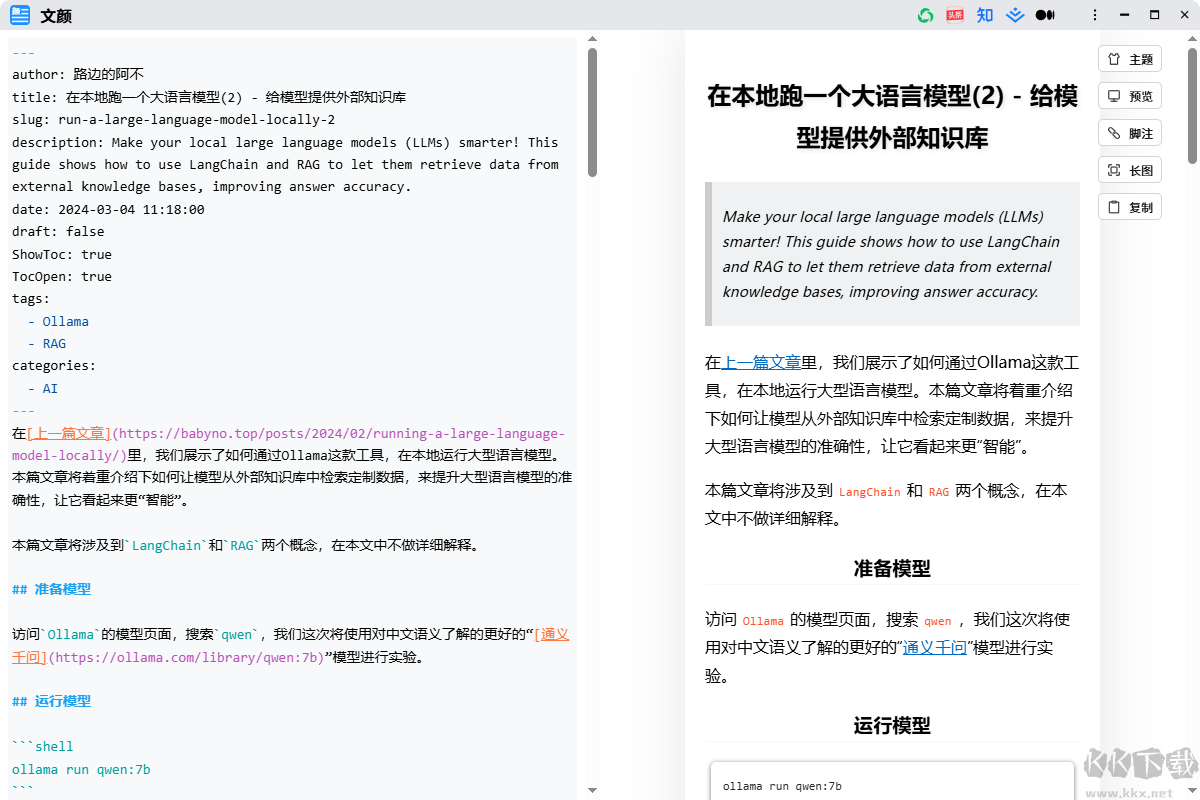The image size is (1200, 800).
Task: Click the 'date: 2024-03-04 11:18:00' line
Action: [x=108, y=209]
